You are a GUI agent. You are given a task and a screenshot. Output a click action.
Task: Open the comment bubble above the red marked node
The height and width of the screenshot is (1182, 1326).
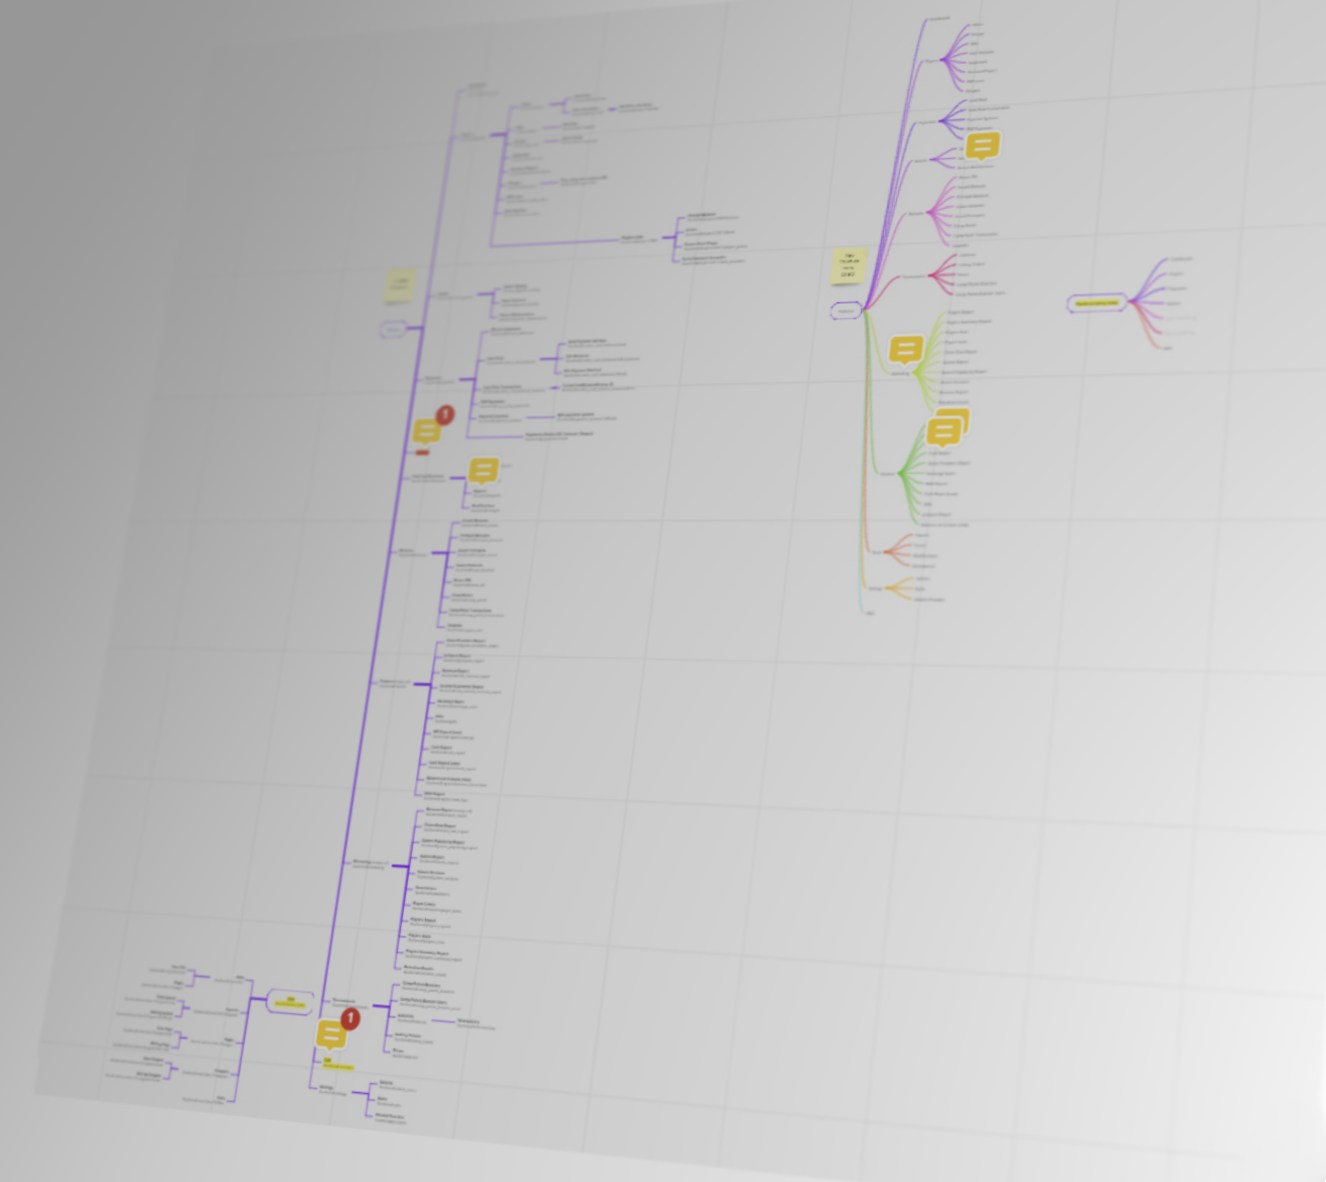point(427,431)
